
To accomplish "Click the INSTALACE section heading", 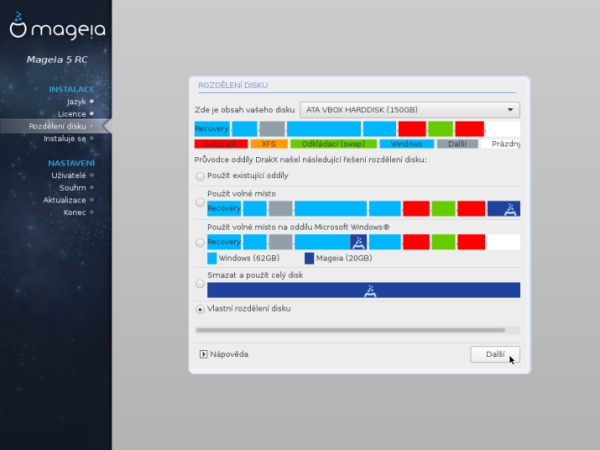I will coord(72,90).
